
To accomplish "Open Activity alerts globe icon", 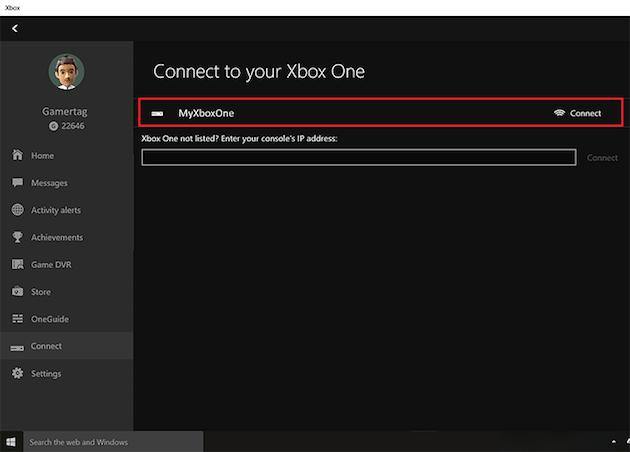I will tap(17, 210).
